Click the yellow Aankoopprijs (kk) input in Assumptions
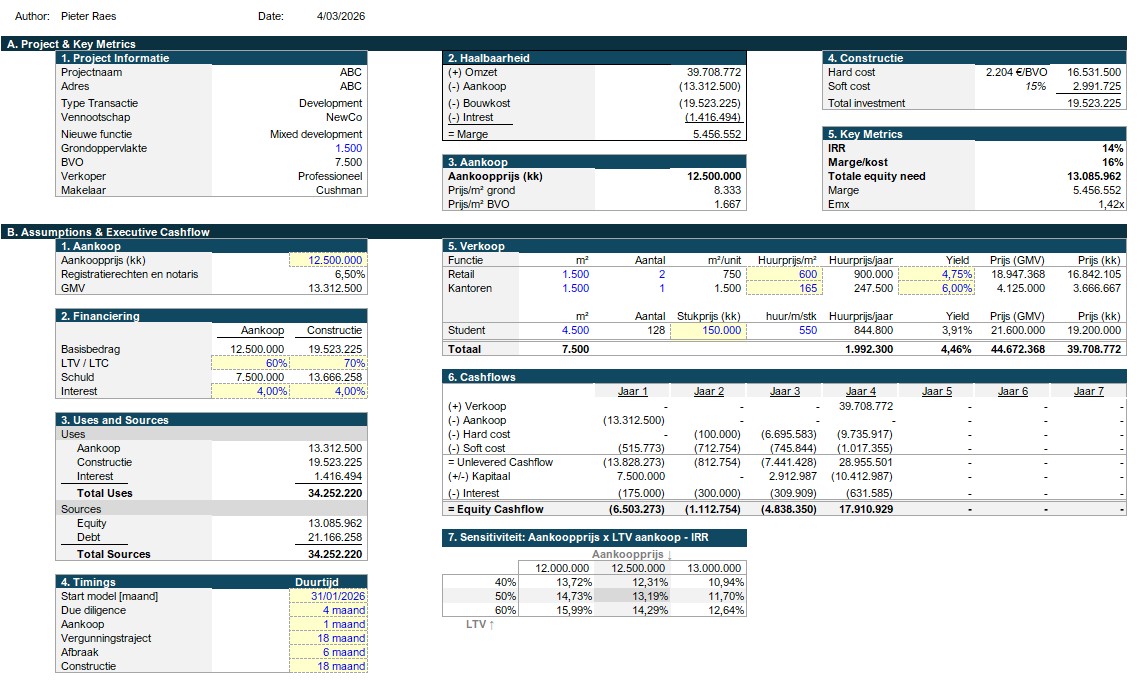1139x685 pixels. [x=328, y=260]
